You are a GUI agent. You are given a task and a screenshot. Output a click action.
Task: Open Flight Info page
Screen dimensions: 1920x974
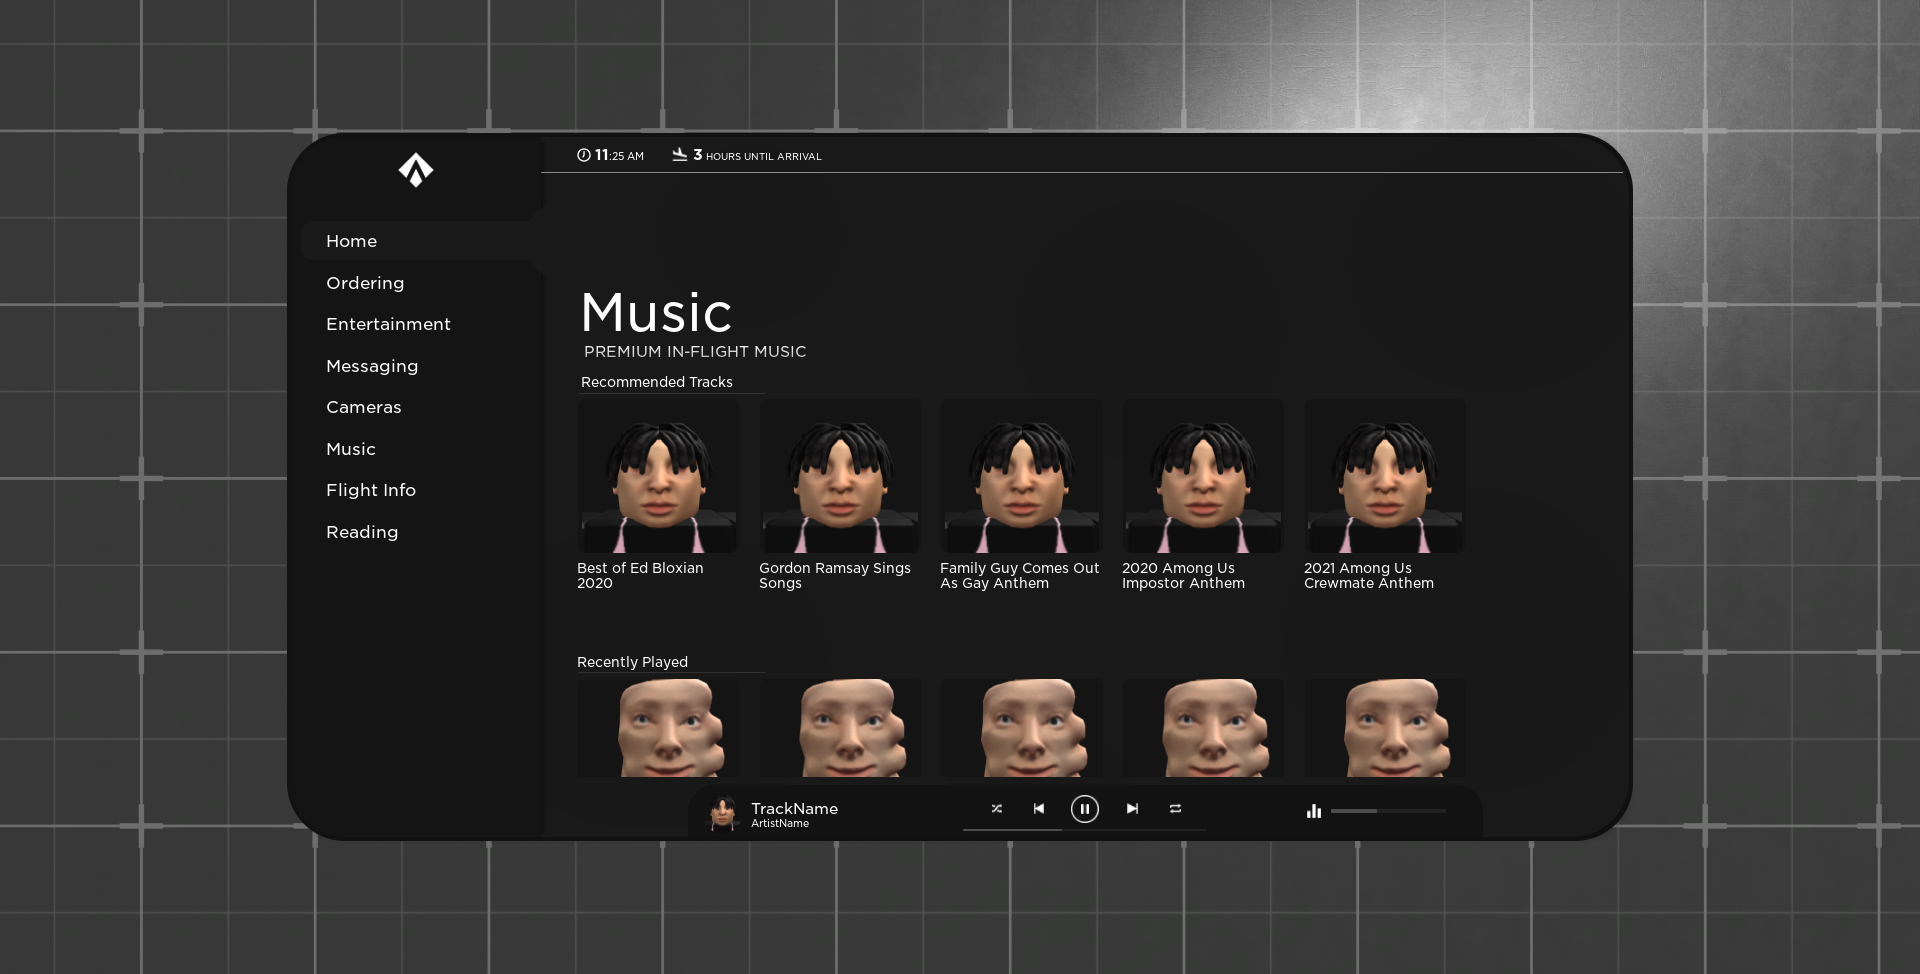coord(371,490)
